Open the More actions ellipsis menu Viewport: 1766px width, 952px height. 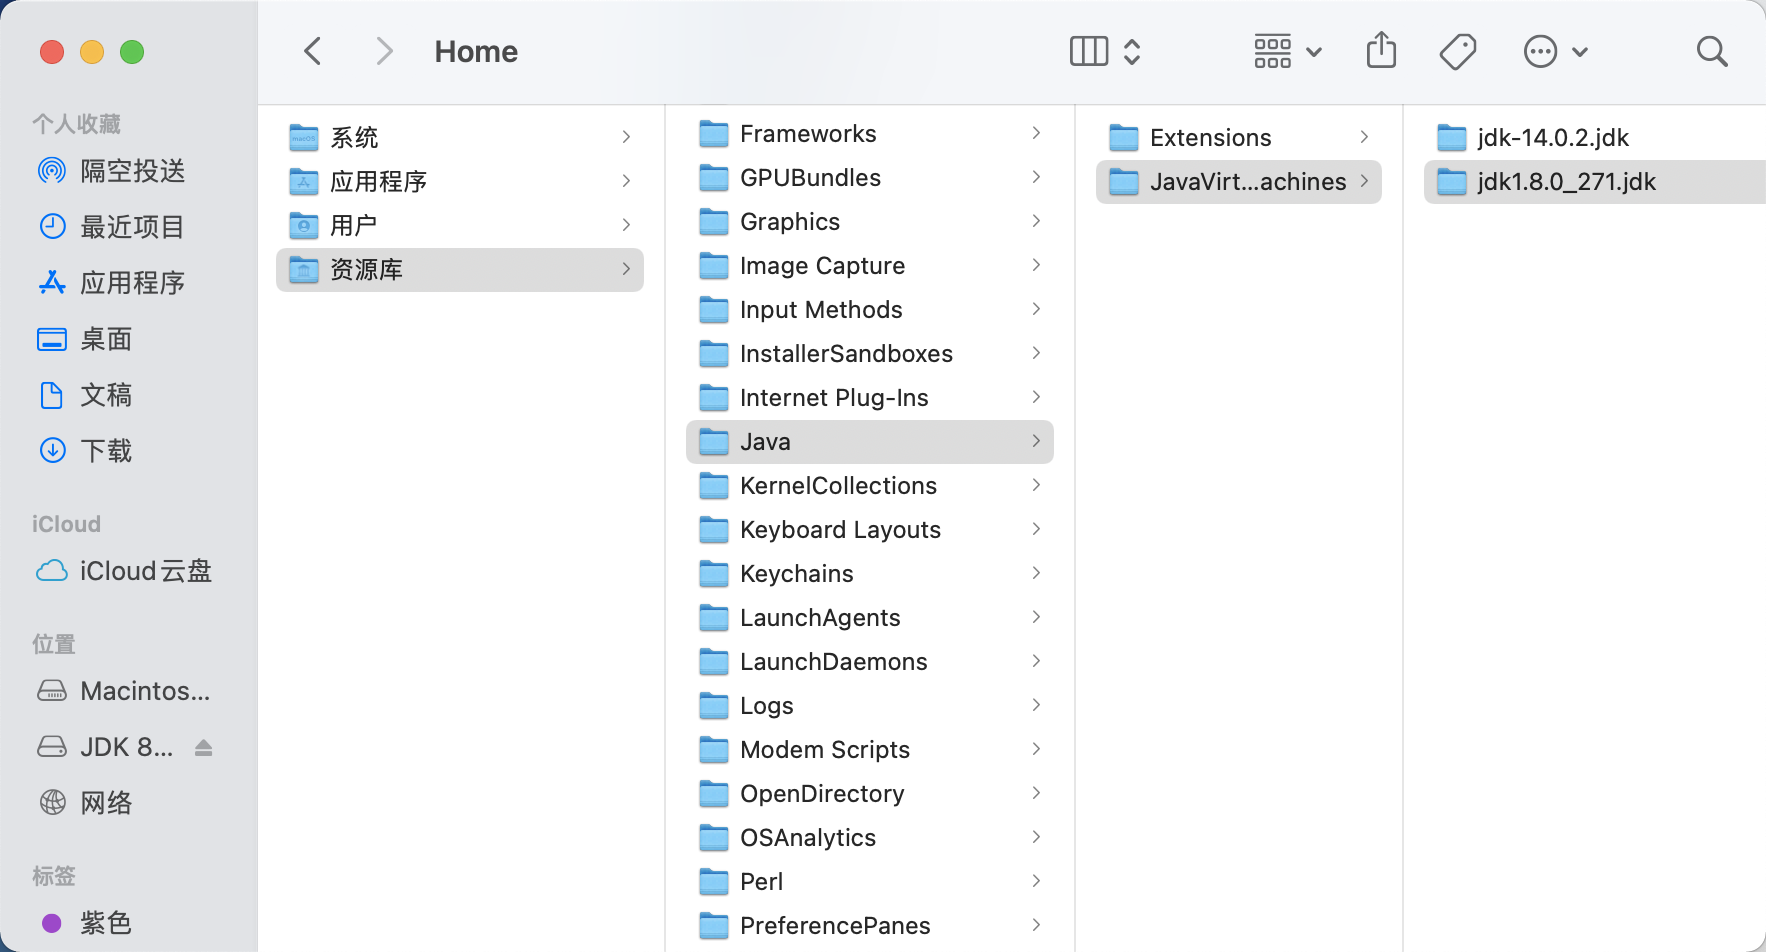[x=1555, y=51]
